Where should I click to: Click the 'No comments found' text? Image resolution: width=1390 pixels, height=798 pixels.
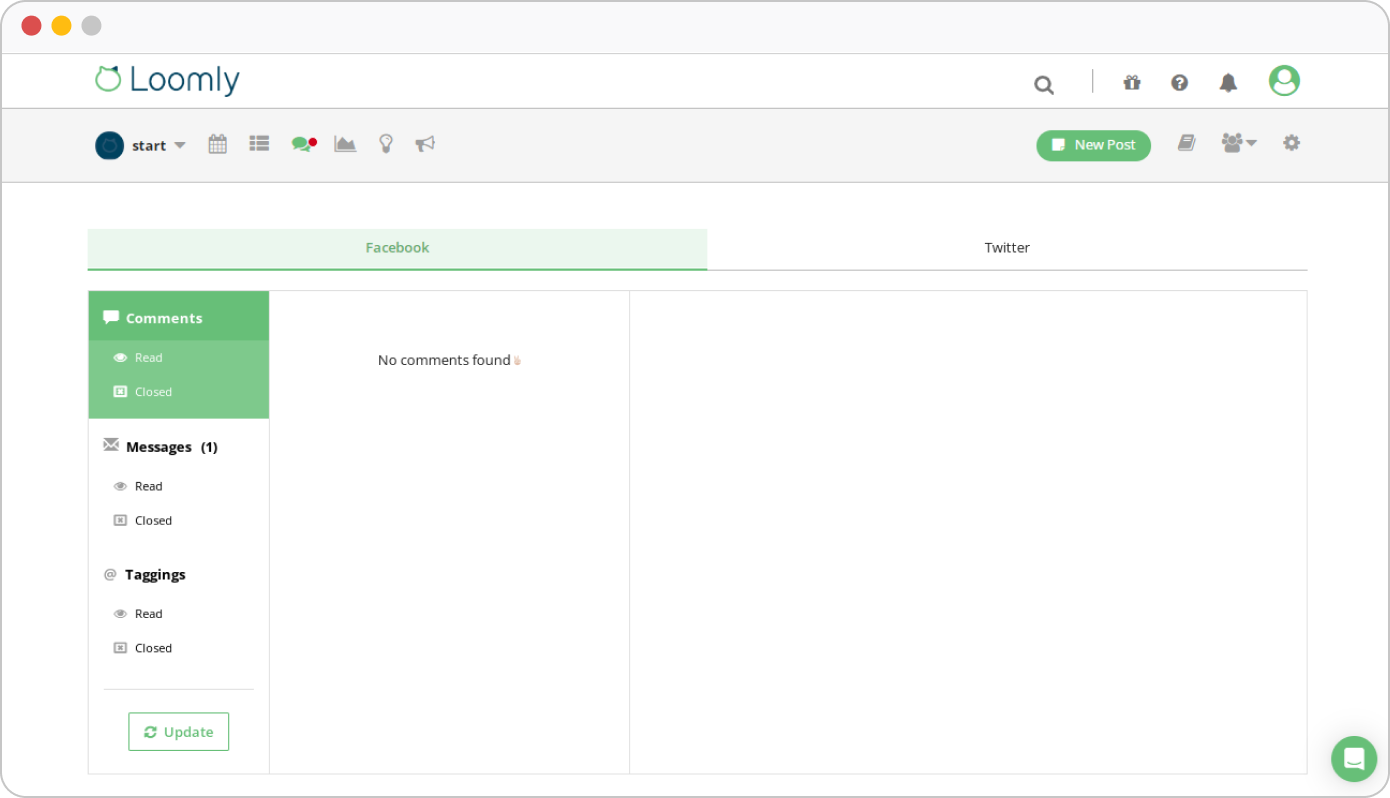pyautogui.click(x=444, y=360)
